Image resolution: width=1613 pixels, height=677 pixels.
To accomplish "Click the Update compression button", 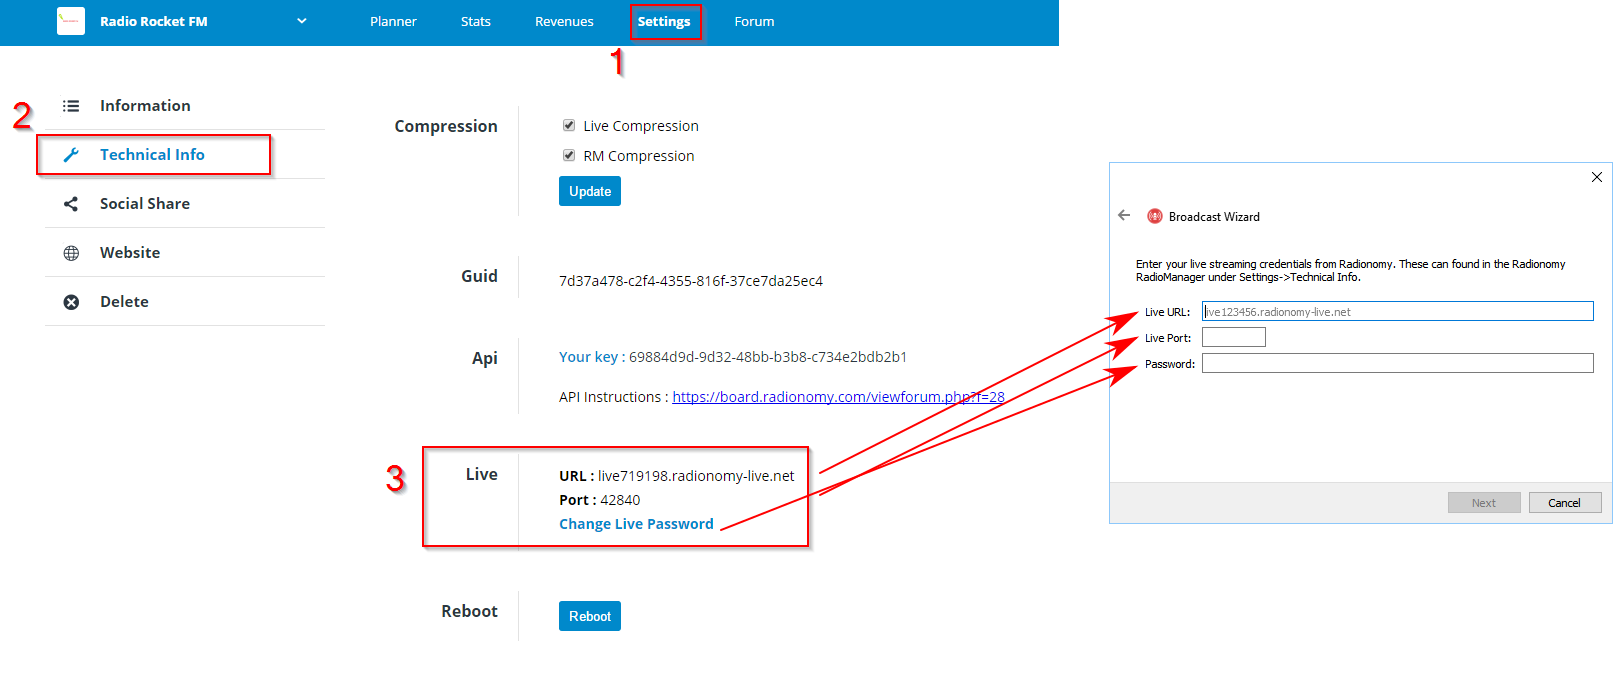I will pos(590,191).
